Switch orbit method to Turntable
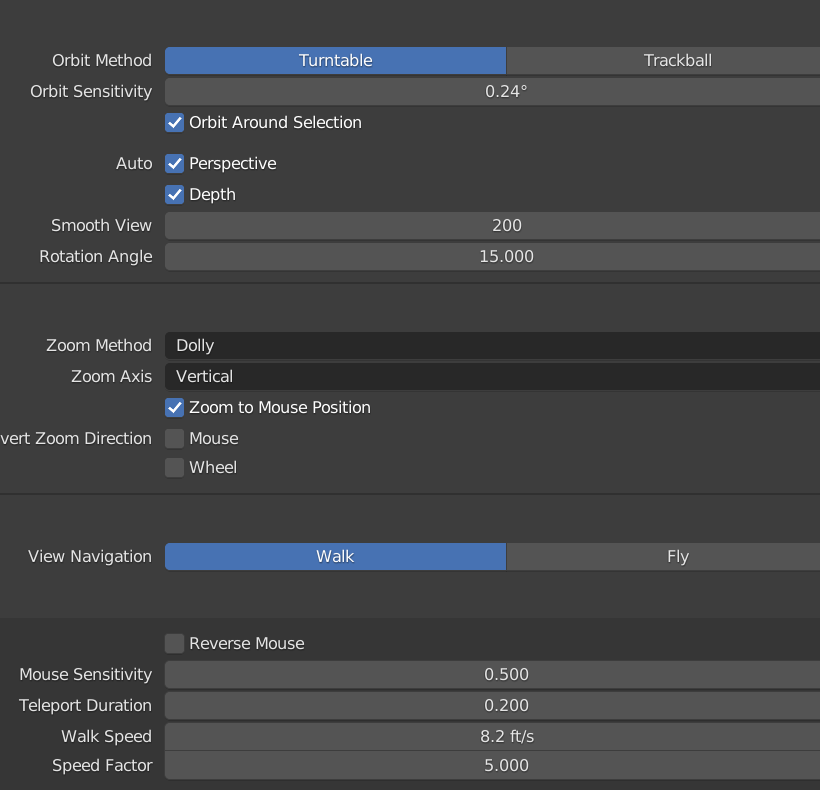 [335, 60]
